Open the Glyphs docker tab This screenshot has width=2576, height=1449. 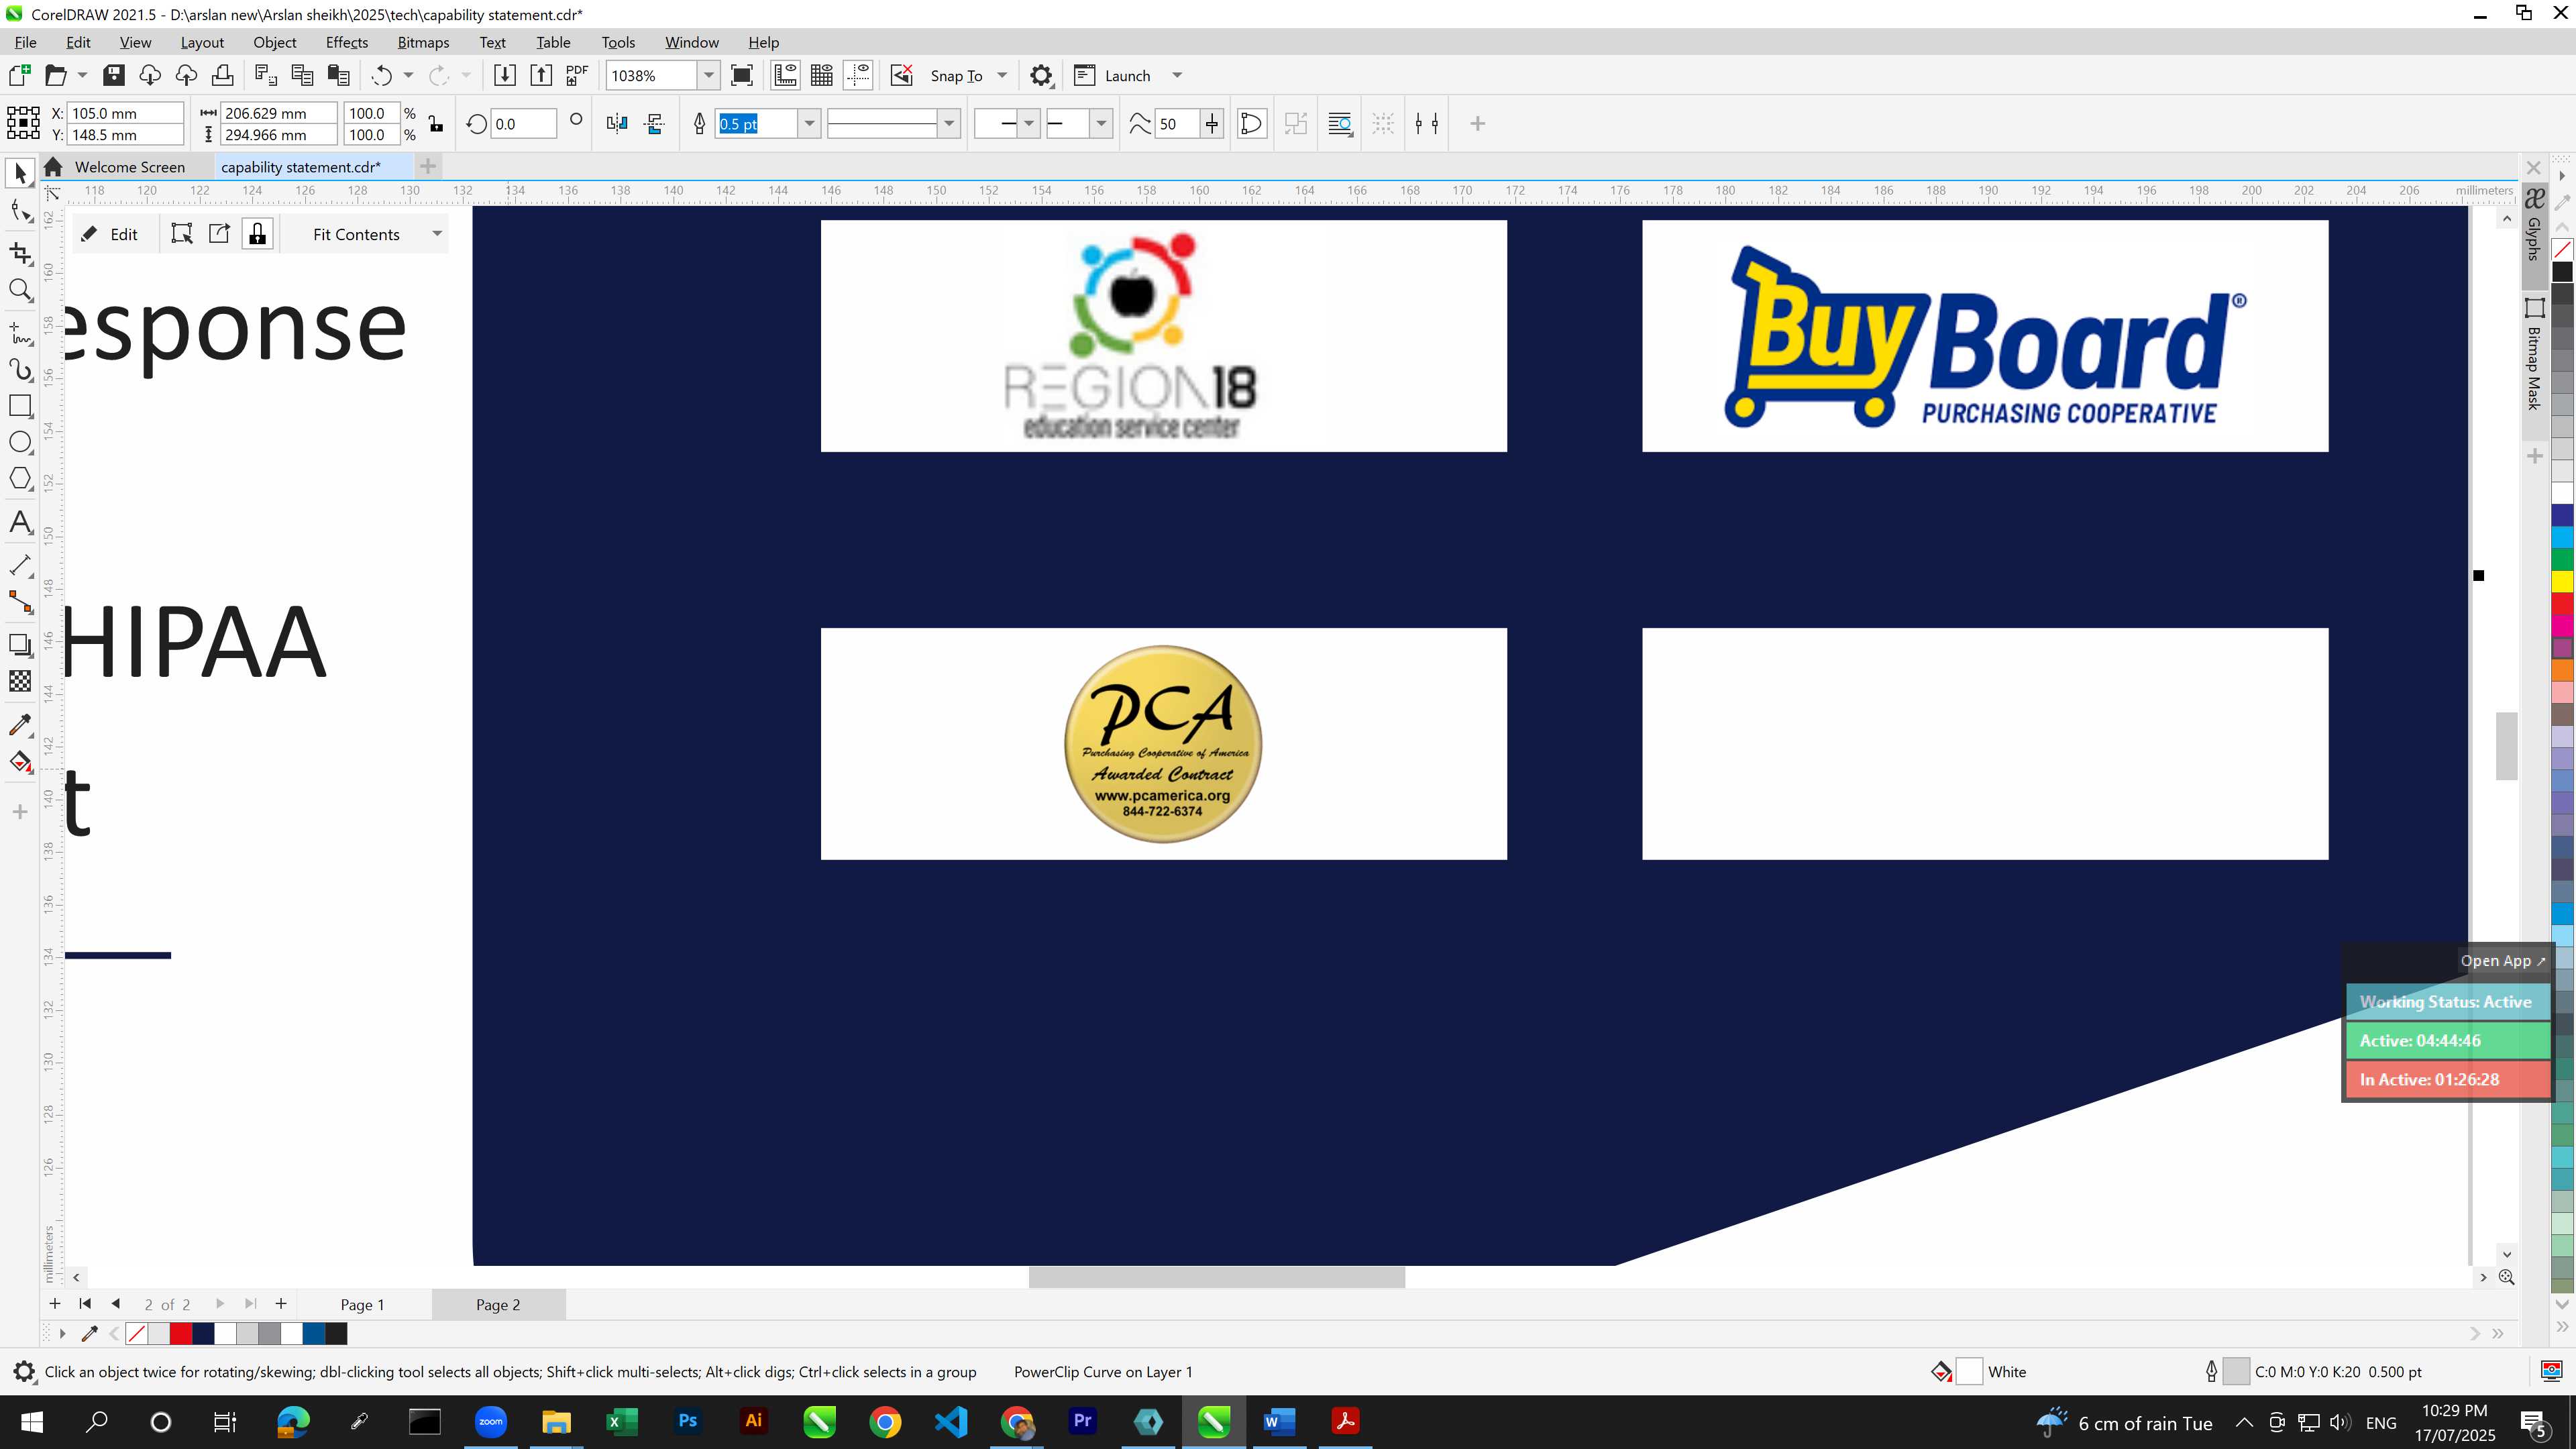pos(2534,225)
